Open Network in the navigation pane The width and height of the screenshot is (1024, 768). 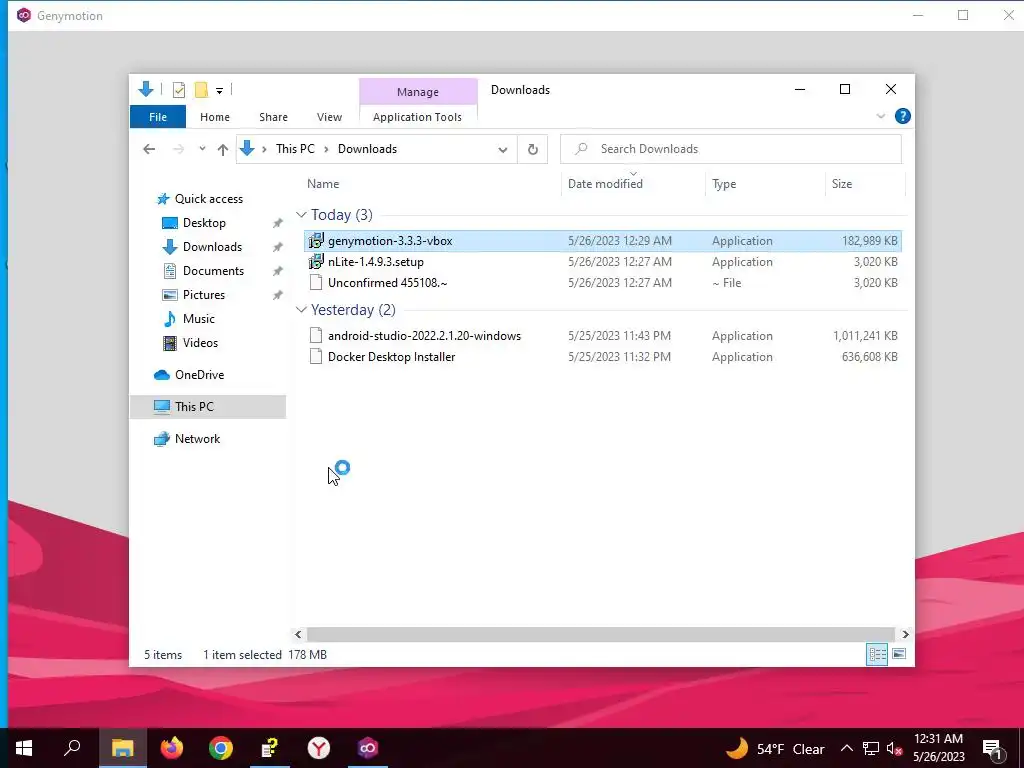coord(197,439)
